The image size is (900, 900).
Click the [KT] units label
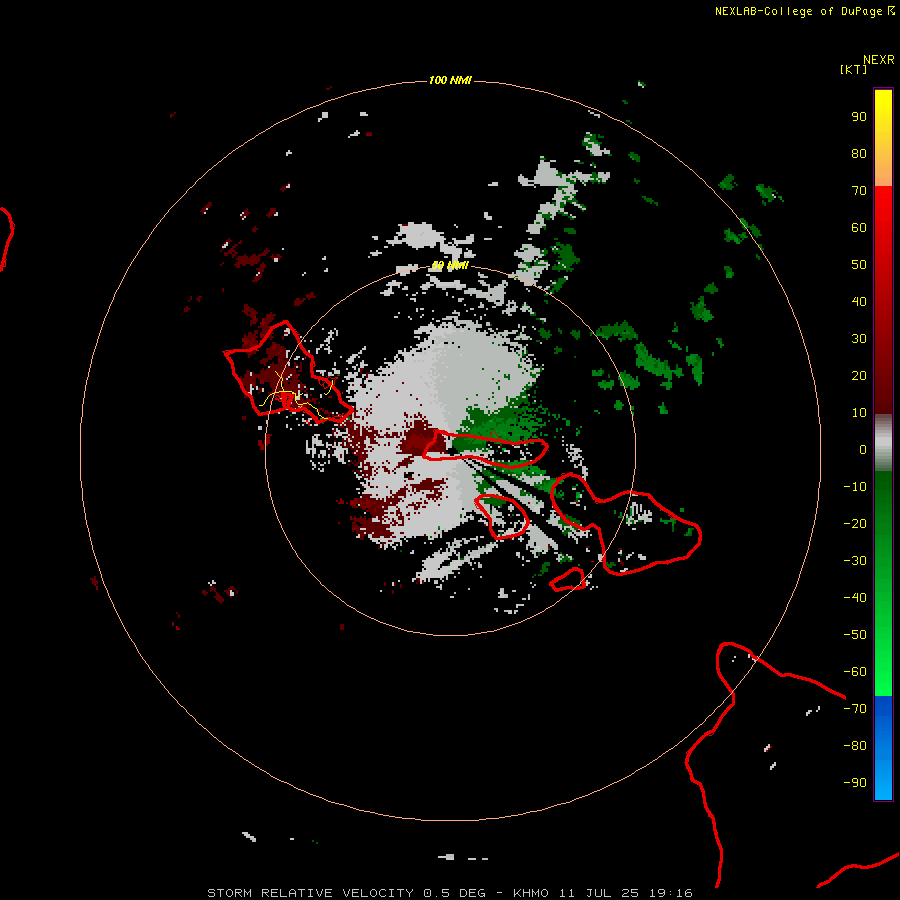click(x=854, y=69)
